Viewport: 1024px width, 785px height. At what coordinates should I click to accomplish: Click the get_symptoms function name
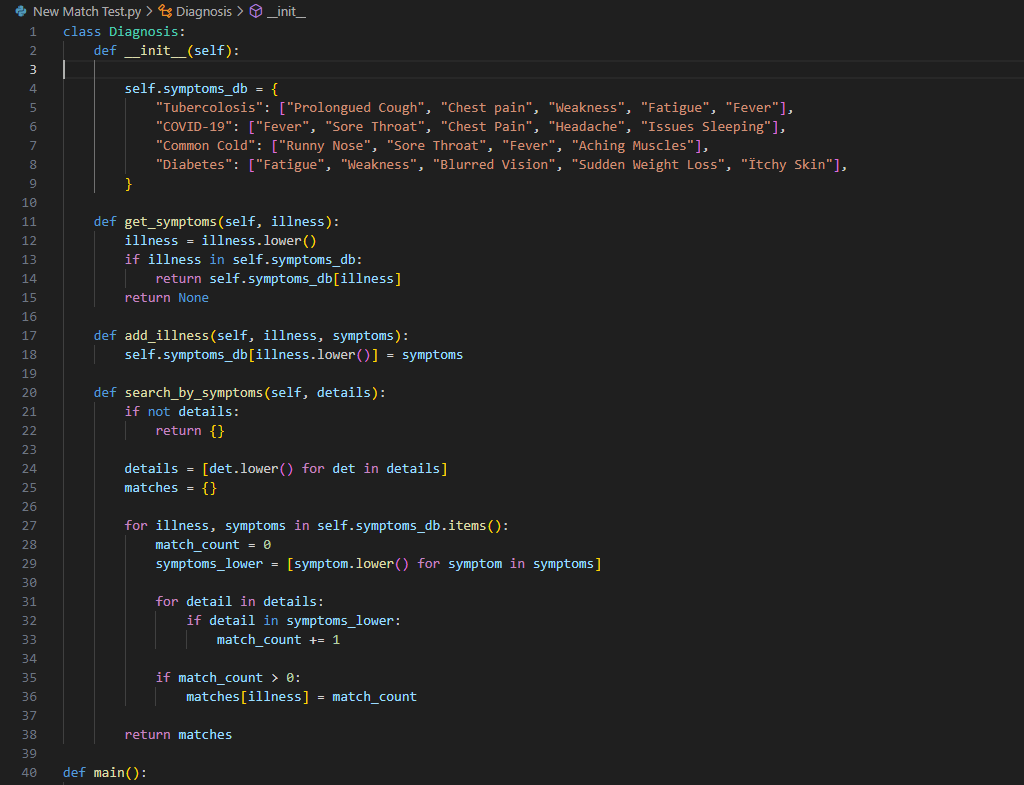tap(170, 222)
